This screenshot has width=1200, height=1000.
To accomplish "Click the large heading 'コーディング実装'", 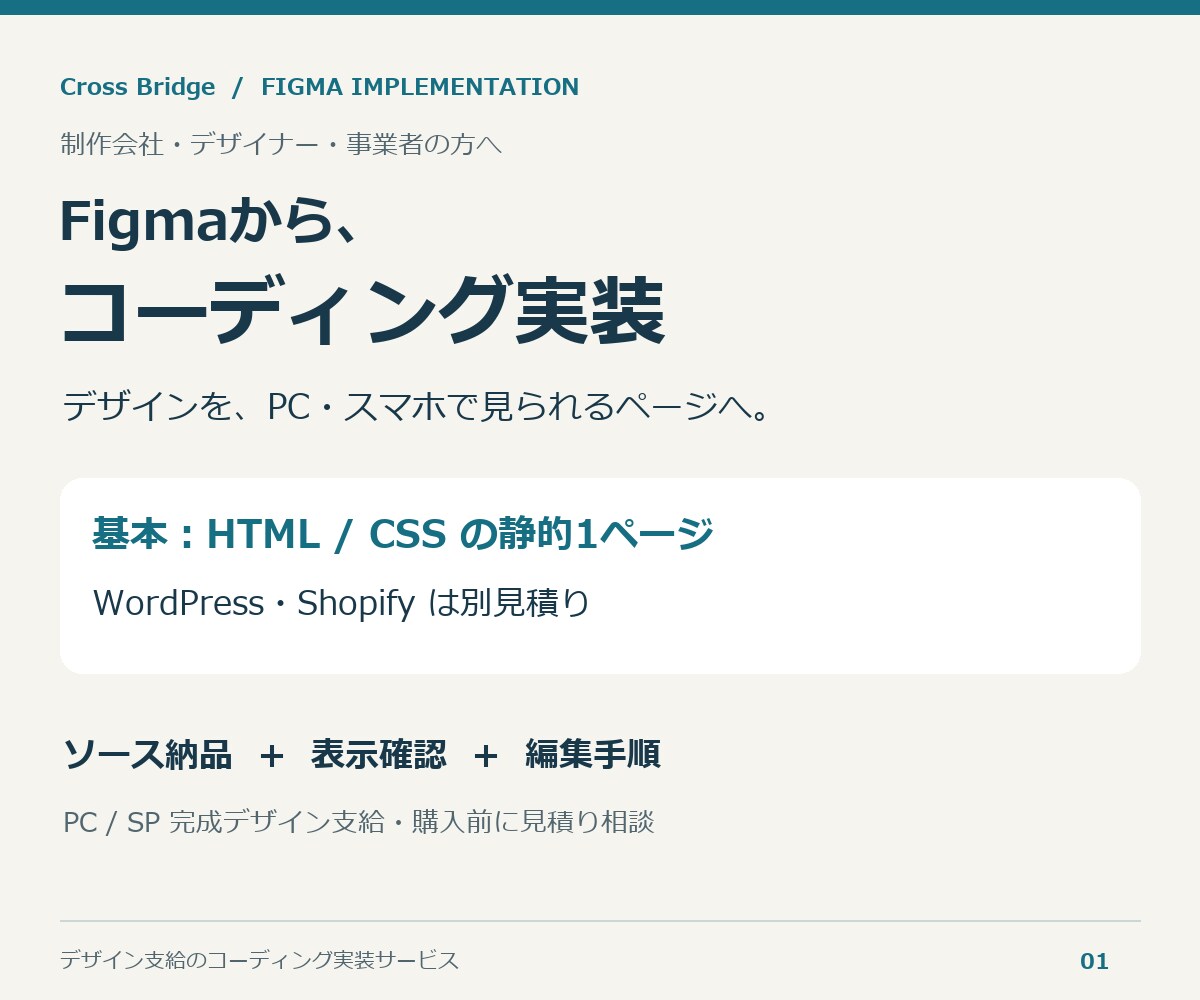I will tap(362, 312).
